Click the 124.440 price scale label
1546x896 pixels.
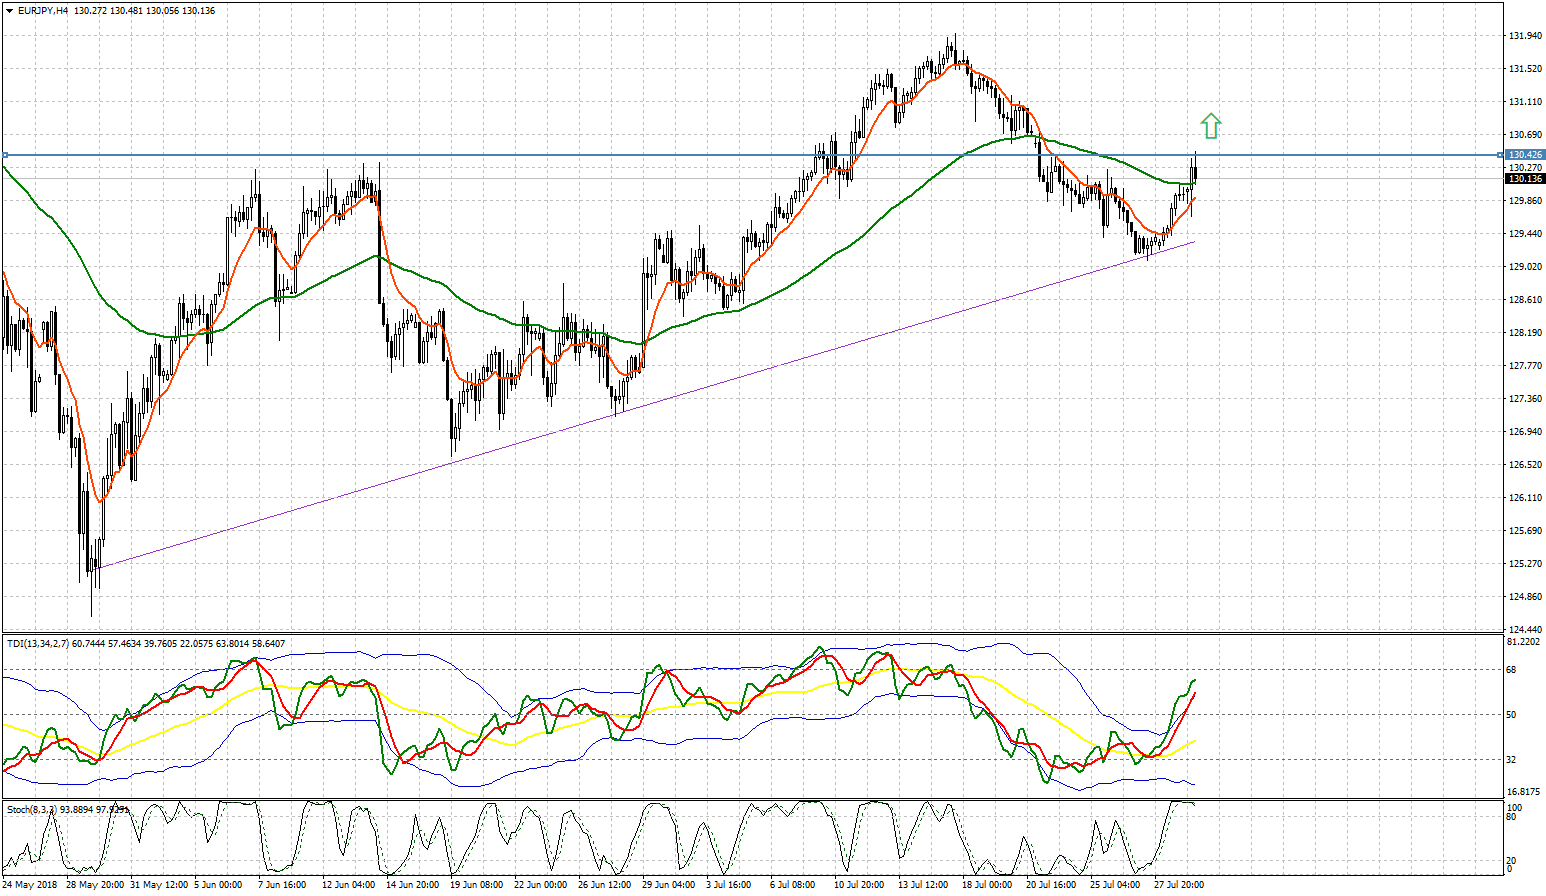1523,630
